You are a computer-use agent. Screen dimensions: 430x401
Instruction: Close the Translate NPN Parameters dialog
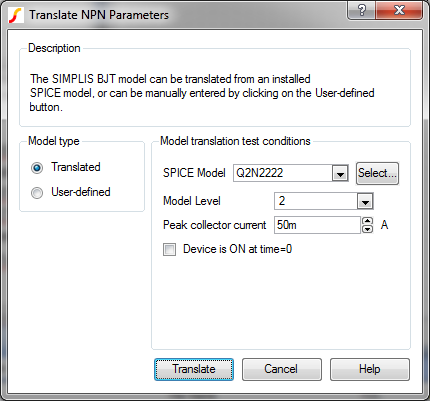point(399,10)
